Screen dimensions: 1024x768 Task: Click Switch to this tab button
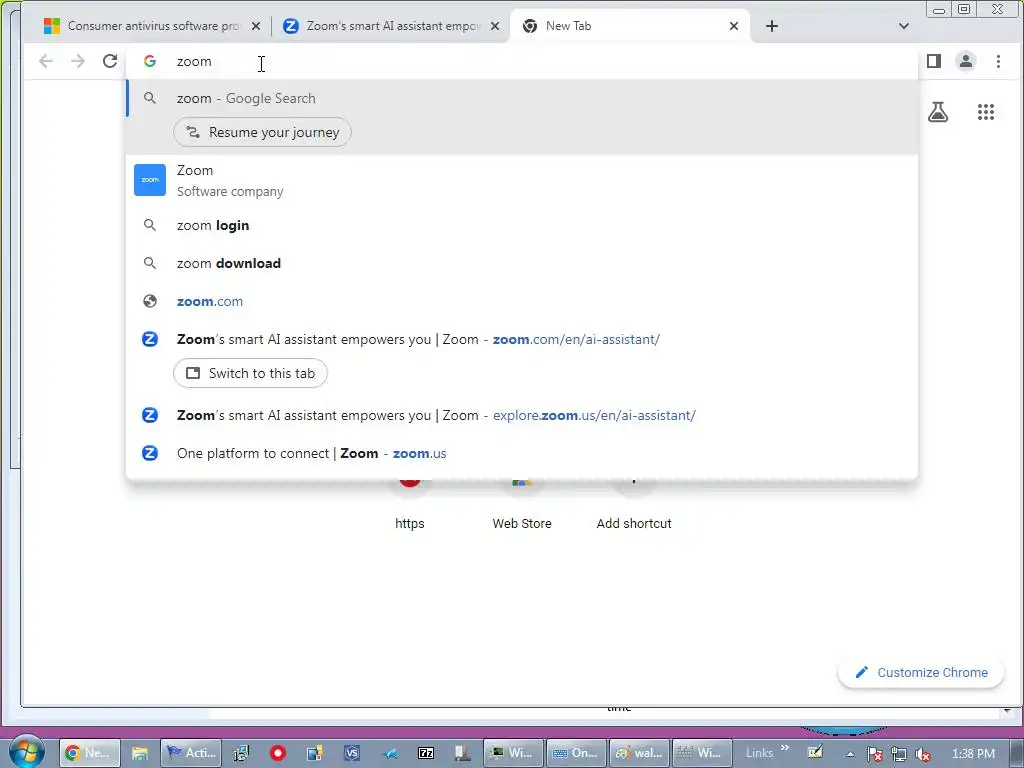tap(250, 374)
